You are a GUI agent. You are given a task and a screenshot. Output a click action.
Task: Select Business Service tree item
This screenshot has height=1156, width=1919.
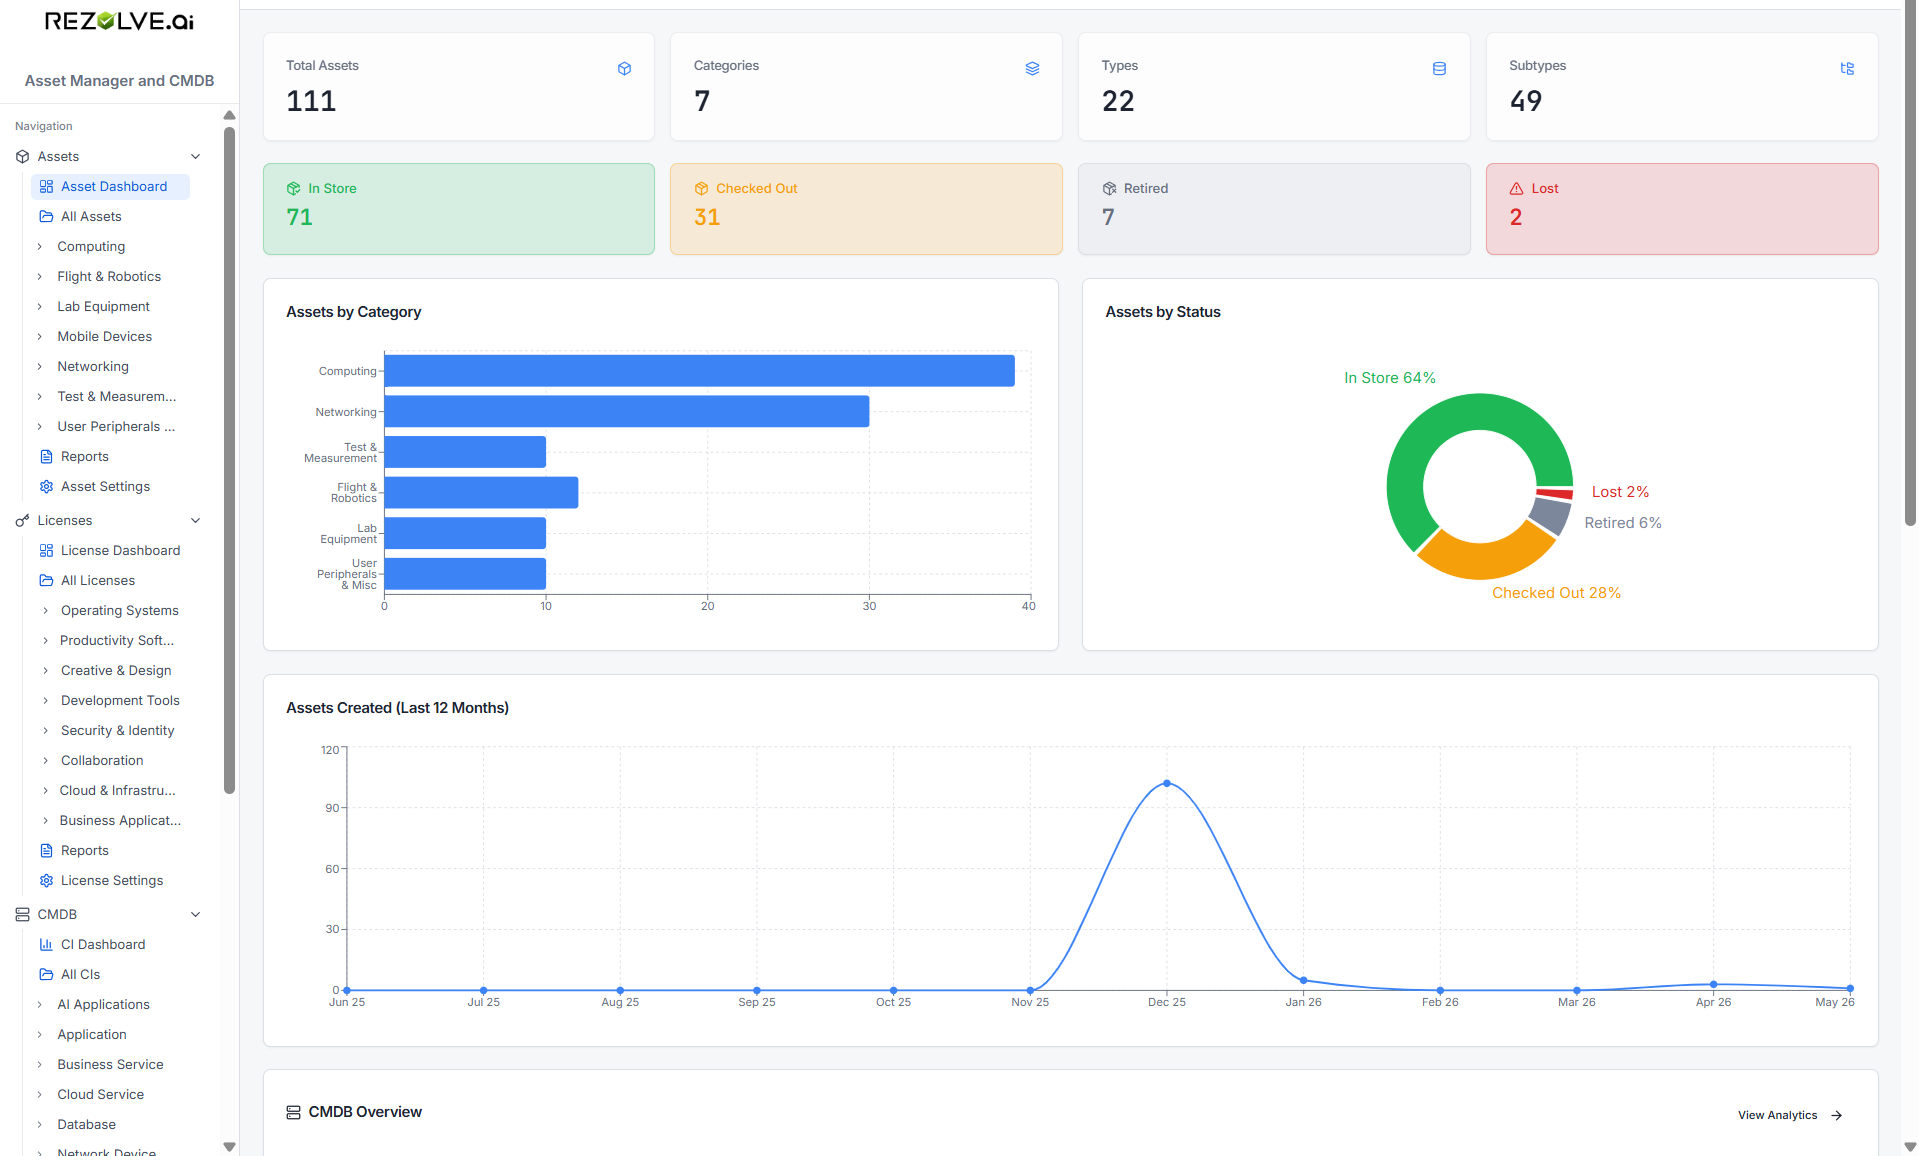[110, 1065]
